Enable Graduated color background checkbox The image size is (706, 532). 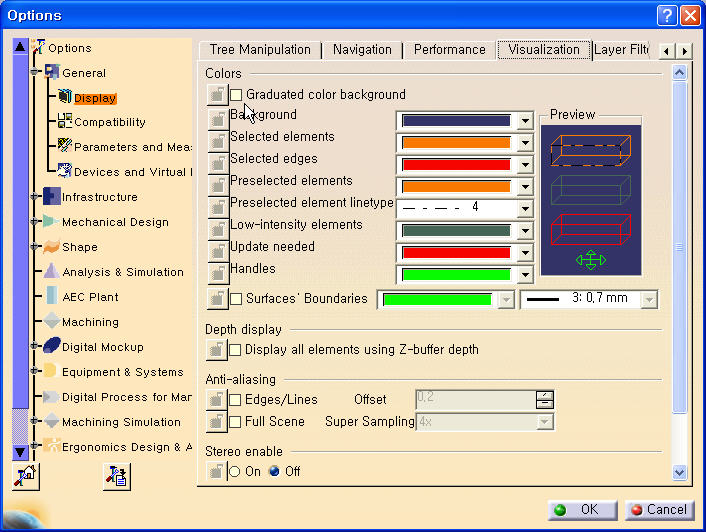pyautogui.click(x=236, y=95)
